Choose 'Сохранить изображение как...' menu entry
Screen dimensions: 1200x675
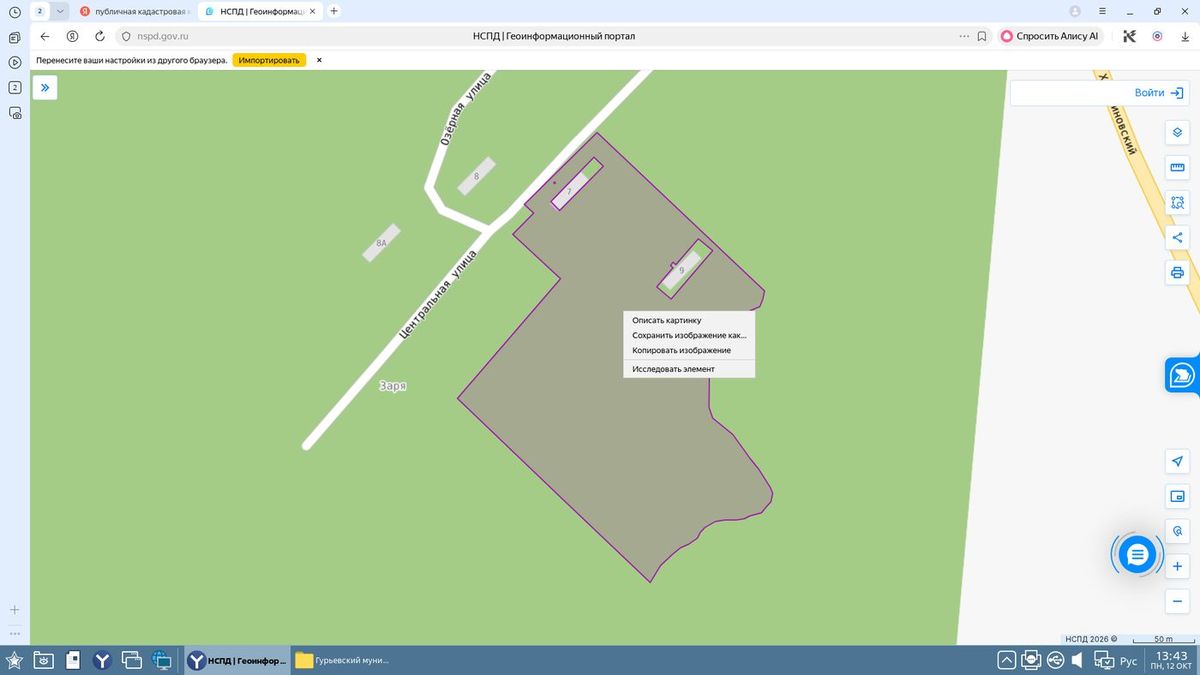pos(689,335)
